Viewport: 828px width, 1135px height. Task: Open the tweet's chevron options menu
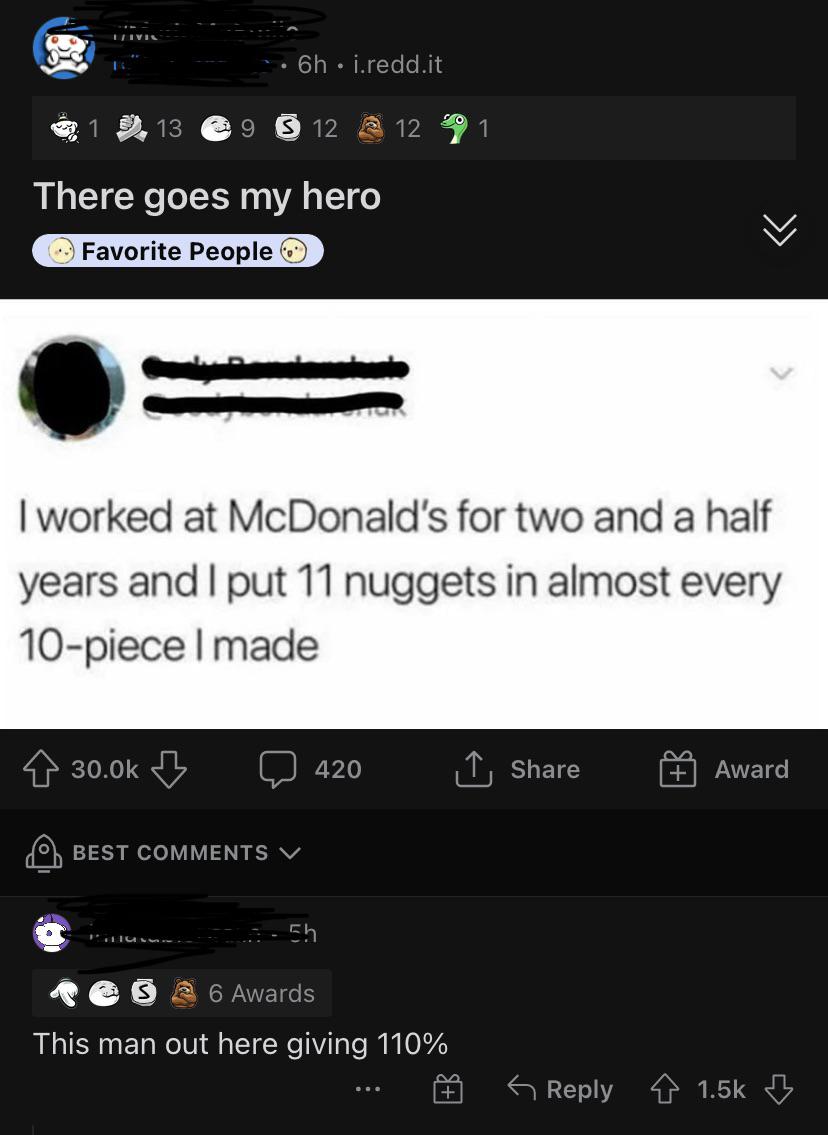(x=782, y=374)
